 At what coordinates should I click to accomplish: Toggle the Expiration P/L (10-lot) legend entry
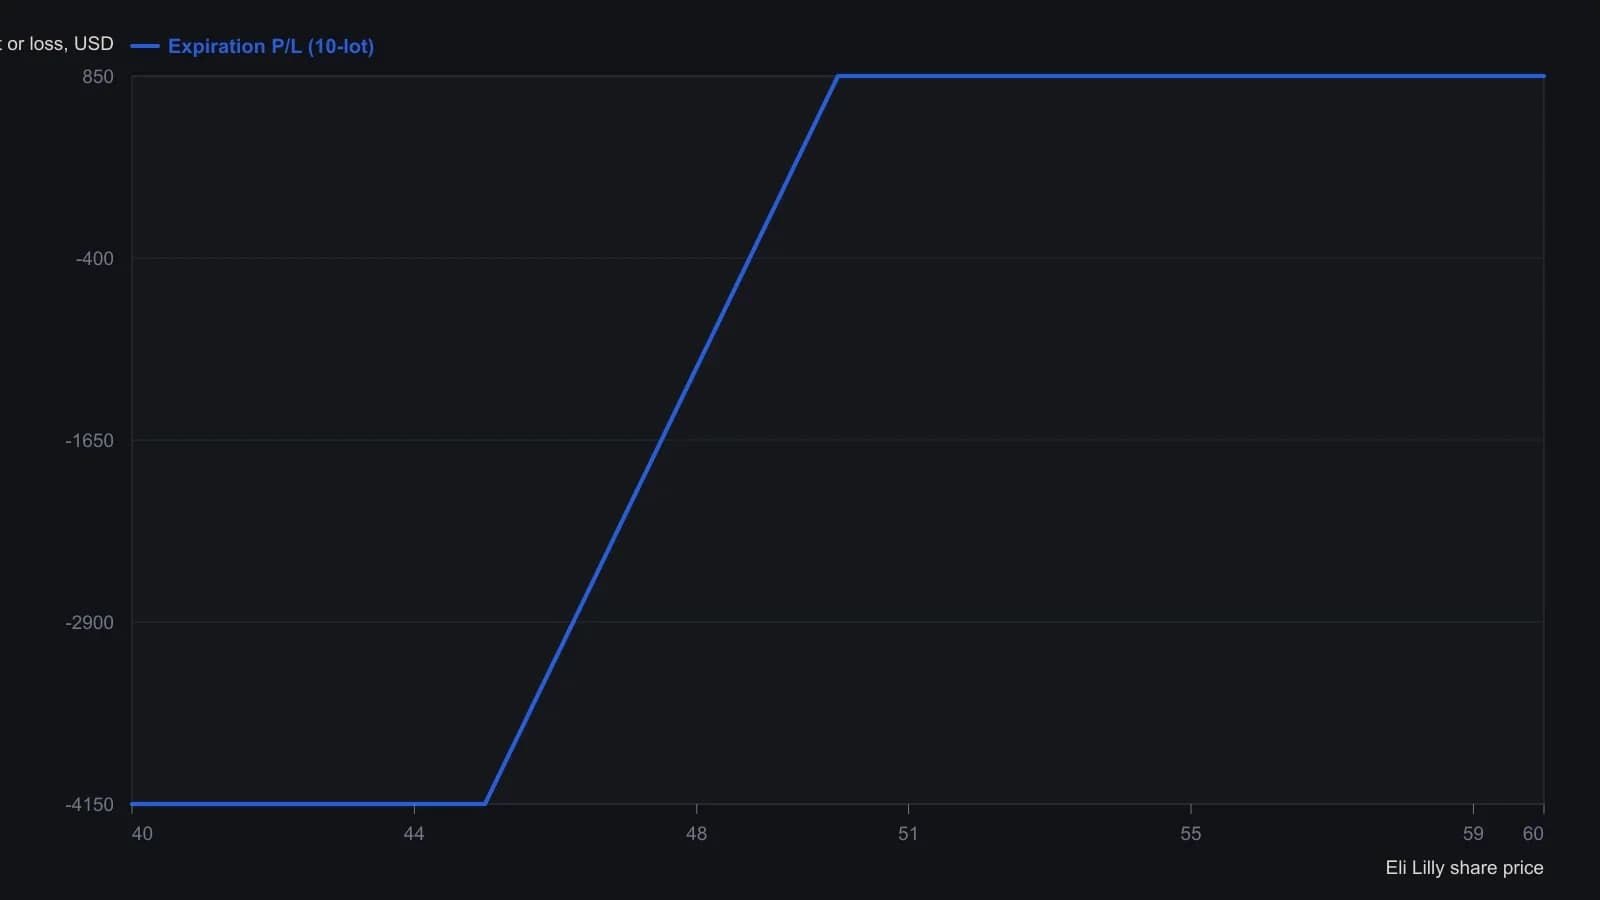point(252,46)
